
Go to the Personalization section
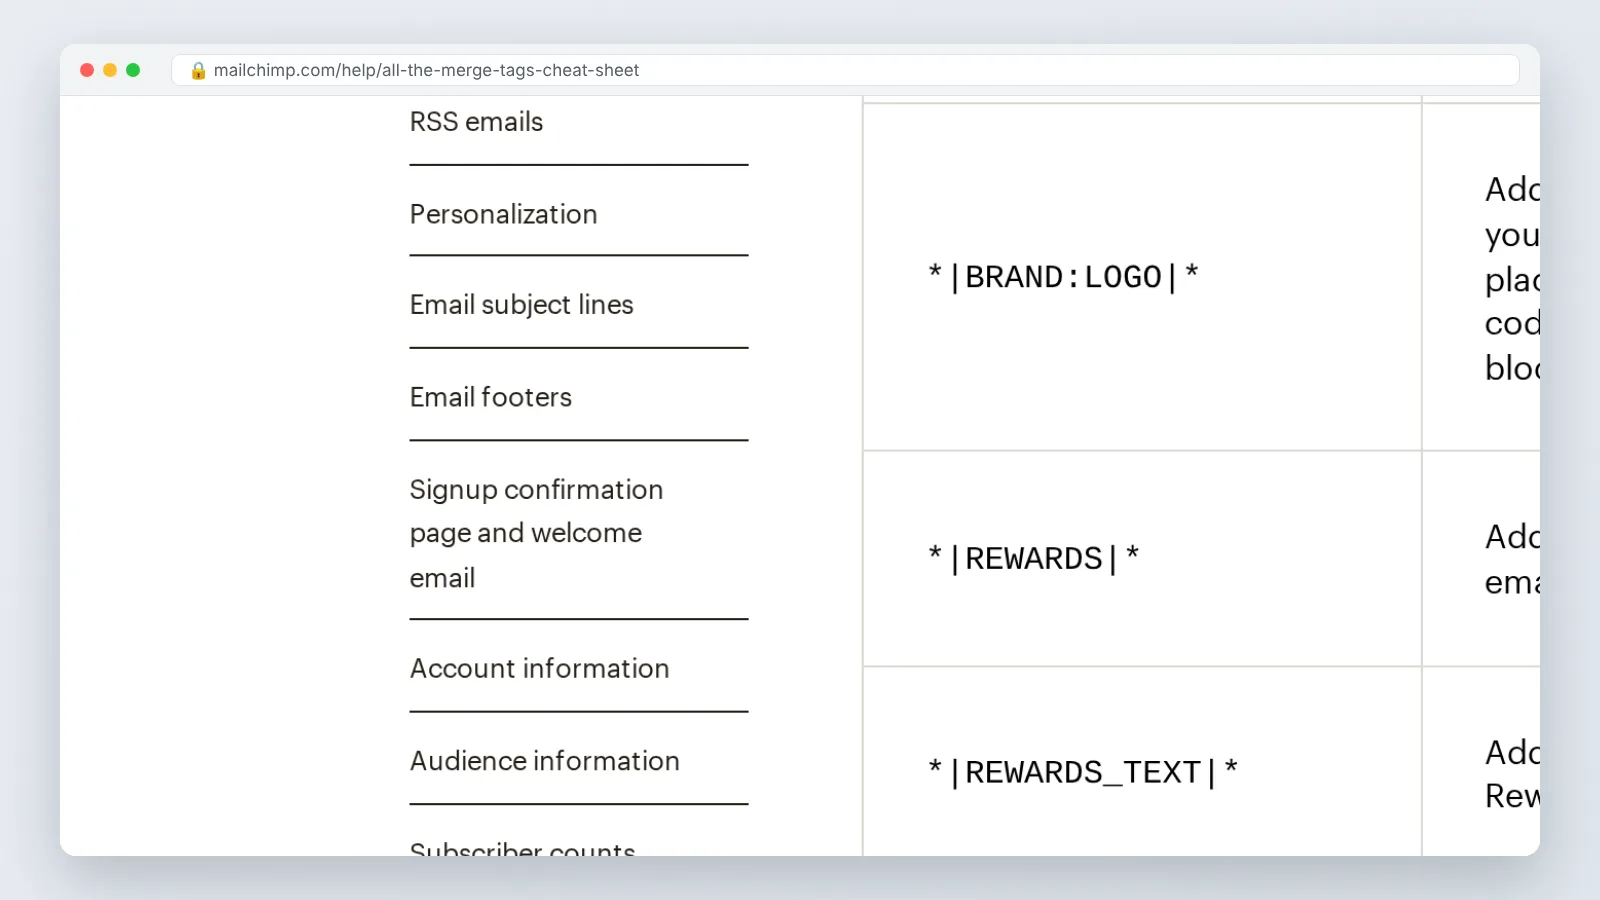coord(503,214)
